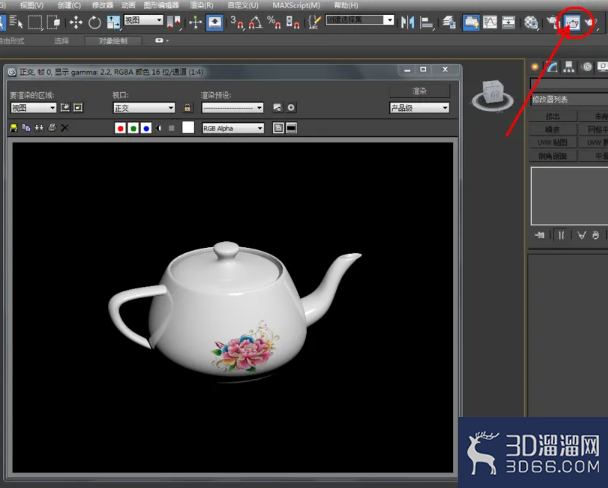Toggle the Graphite ribbon icon
608x488 pixels.
click(471, 22)
